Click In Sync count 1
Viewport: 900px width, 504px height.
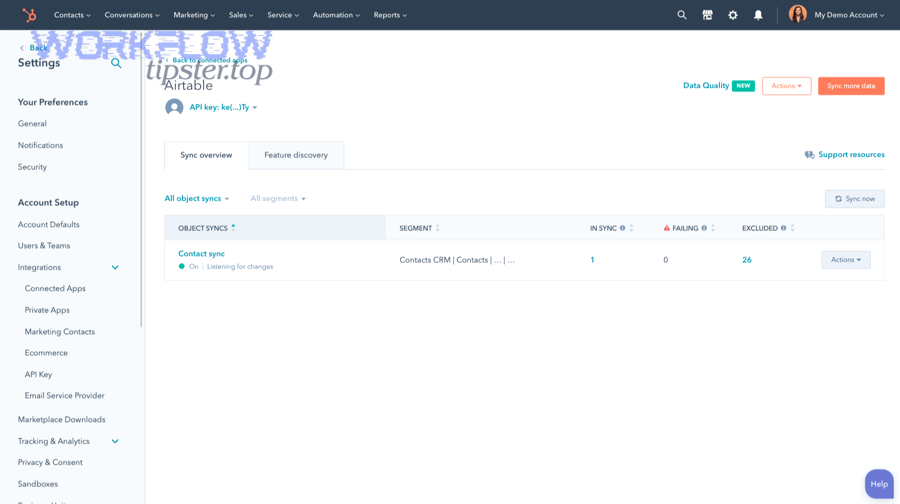[x=592, y=260]
